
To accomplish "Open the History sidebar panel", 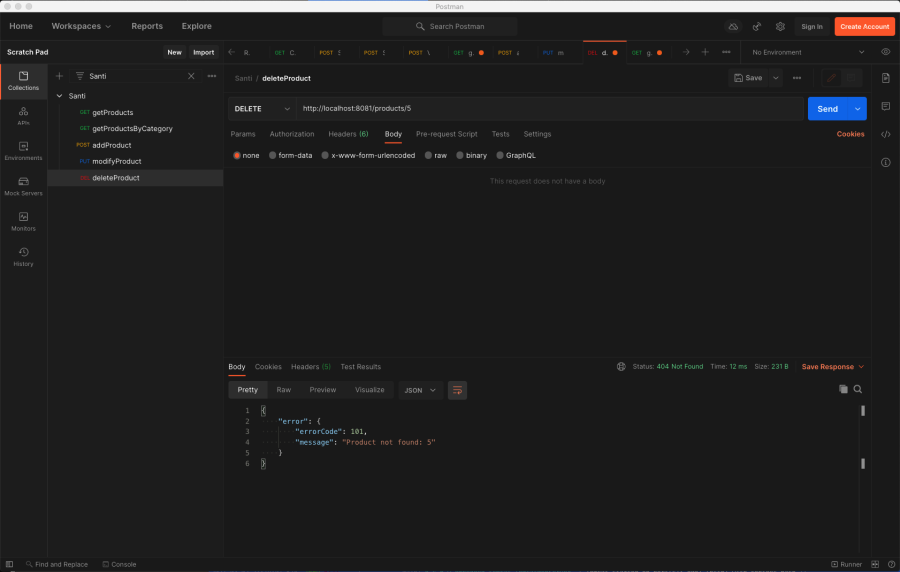I will coord(23,256).
